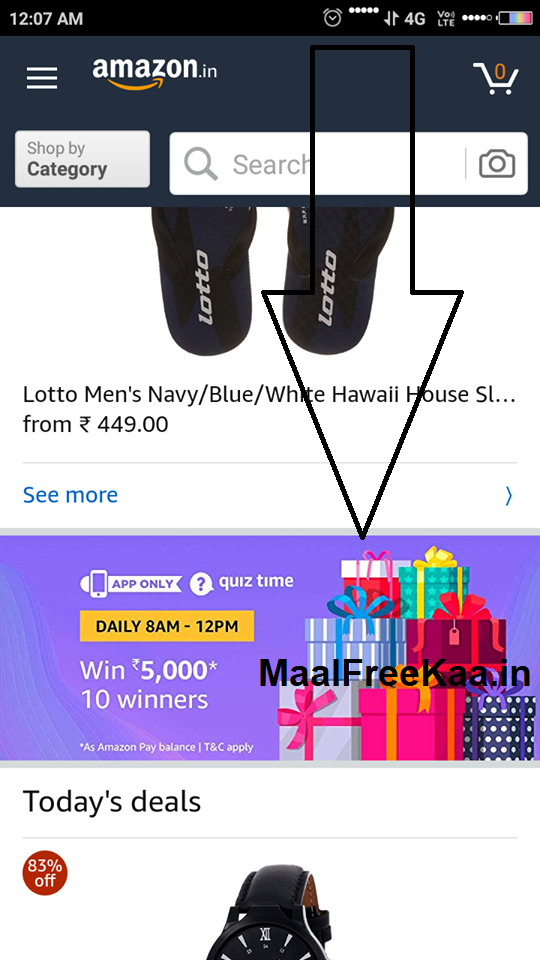
Task: Tap the 83% off badge
Action: click(x=45, y=873)
